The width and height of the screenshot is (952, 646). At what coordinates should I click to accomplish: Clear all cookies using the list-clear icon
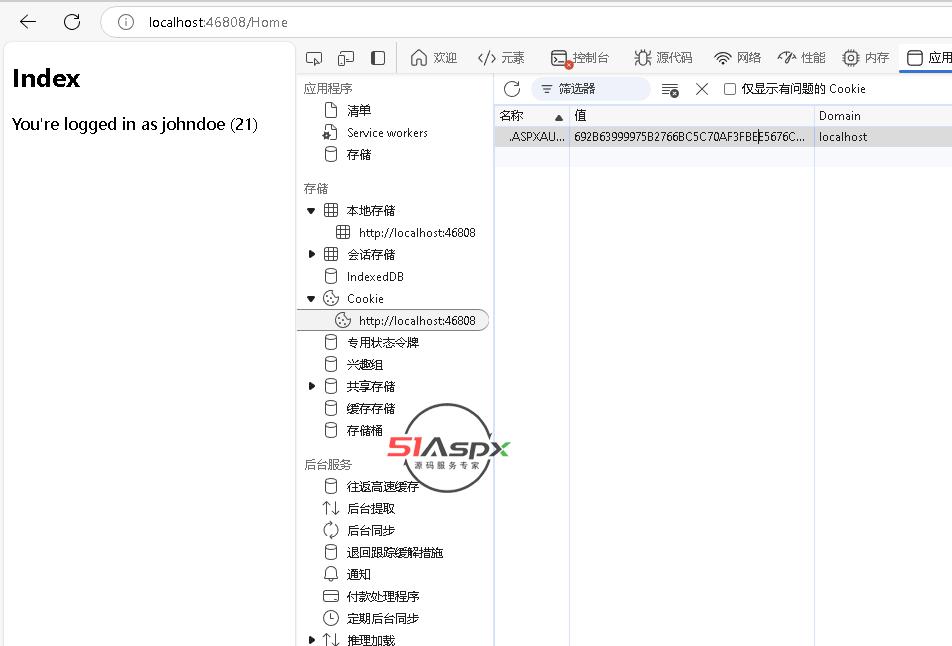[670, 90]
